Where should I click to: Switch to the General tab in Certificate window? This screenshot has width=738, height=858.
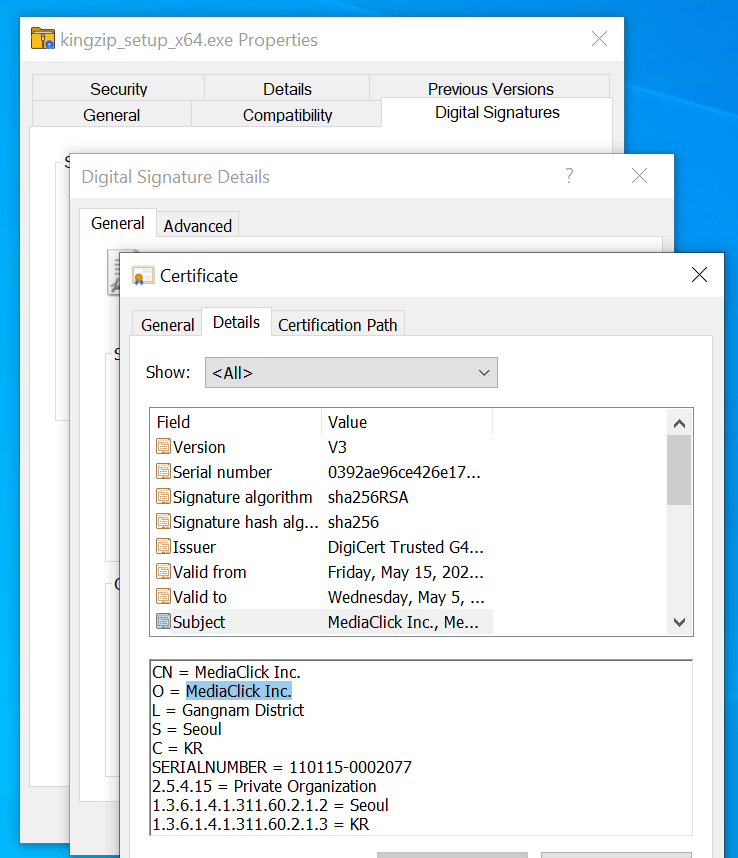coord(167,325)
